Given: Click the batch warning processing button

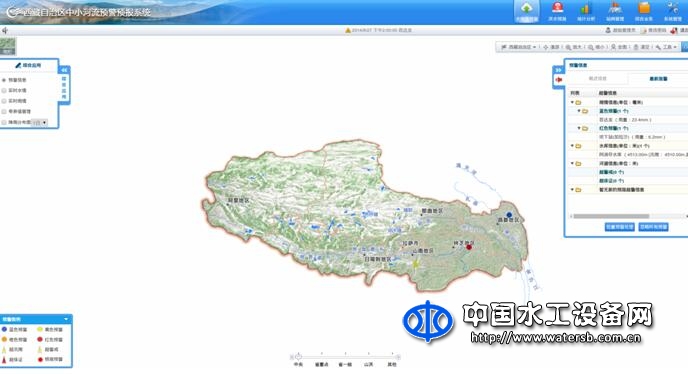Looking at the screenshot, I should 620,227.
